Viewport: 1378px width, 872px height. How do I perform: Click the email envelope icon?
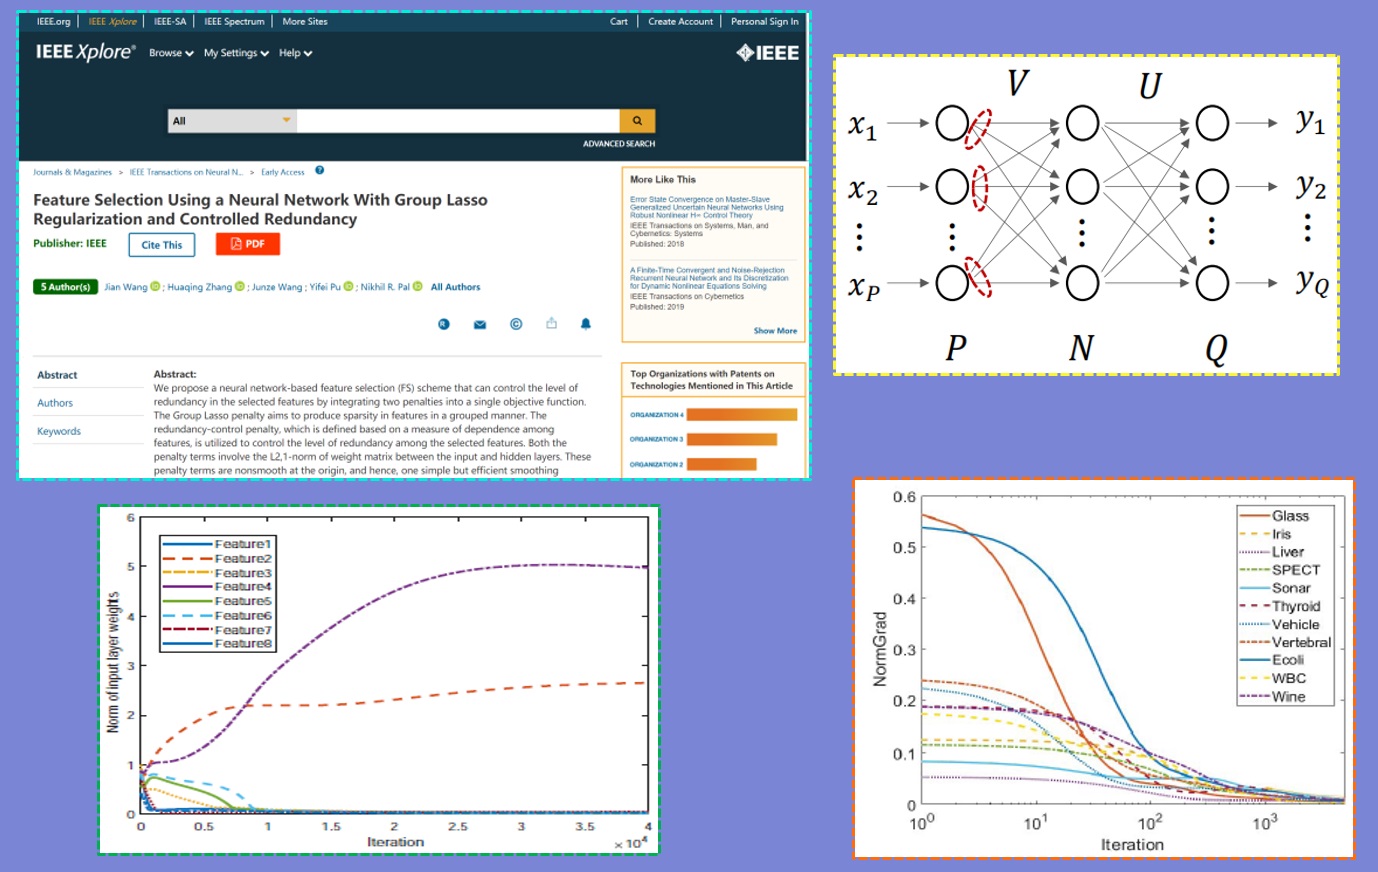click(x=480, y=324)
